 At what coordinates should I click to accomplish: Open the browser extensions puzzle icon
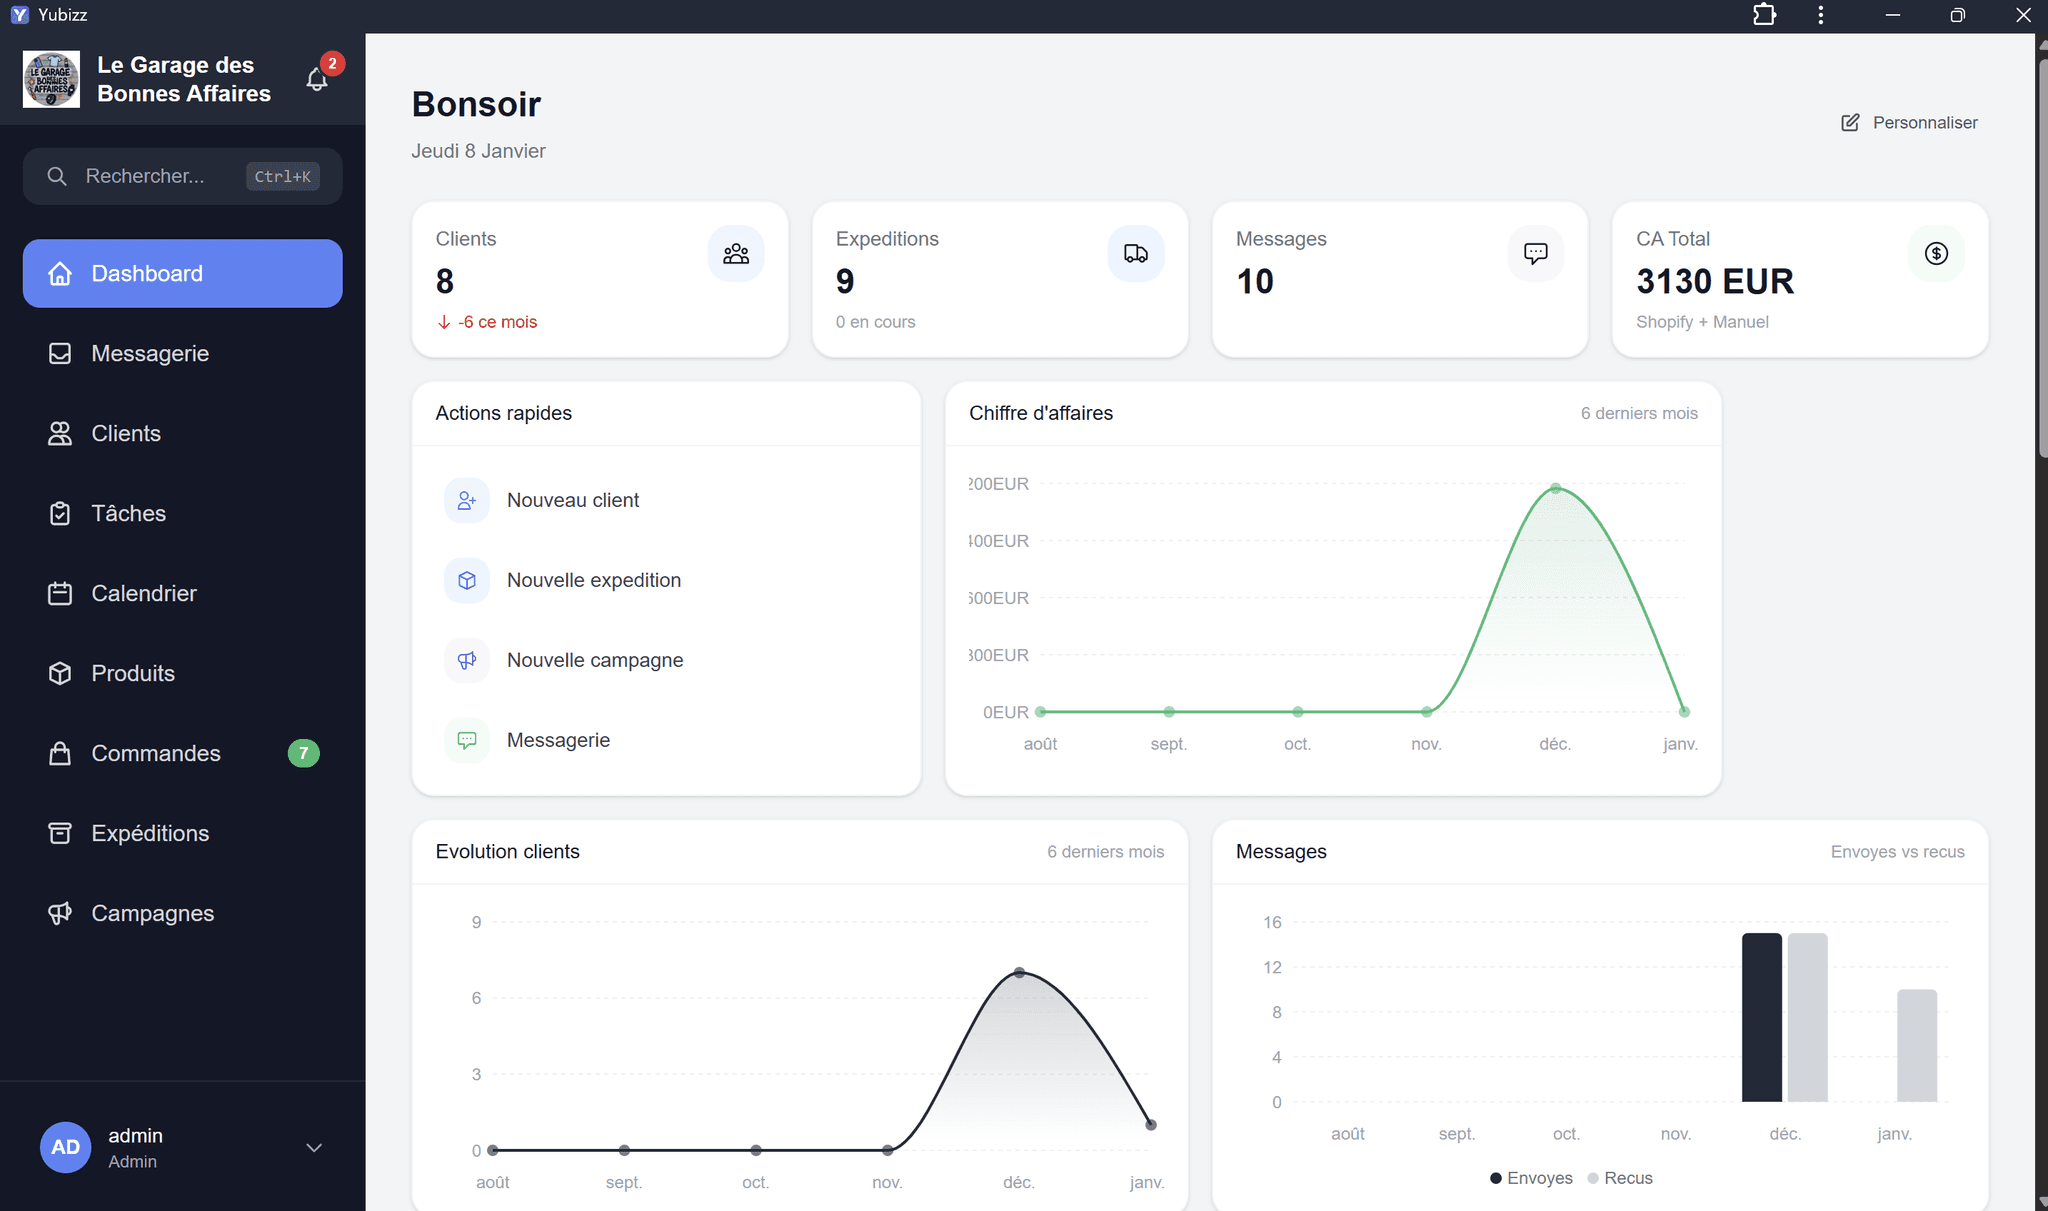(1764, 15)
